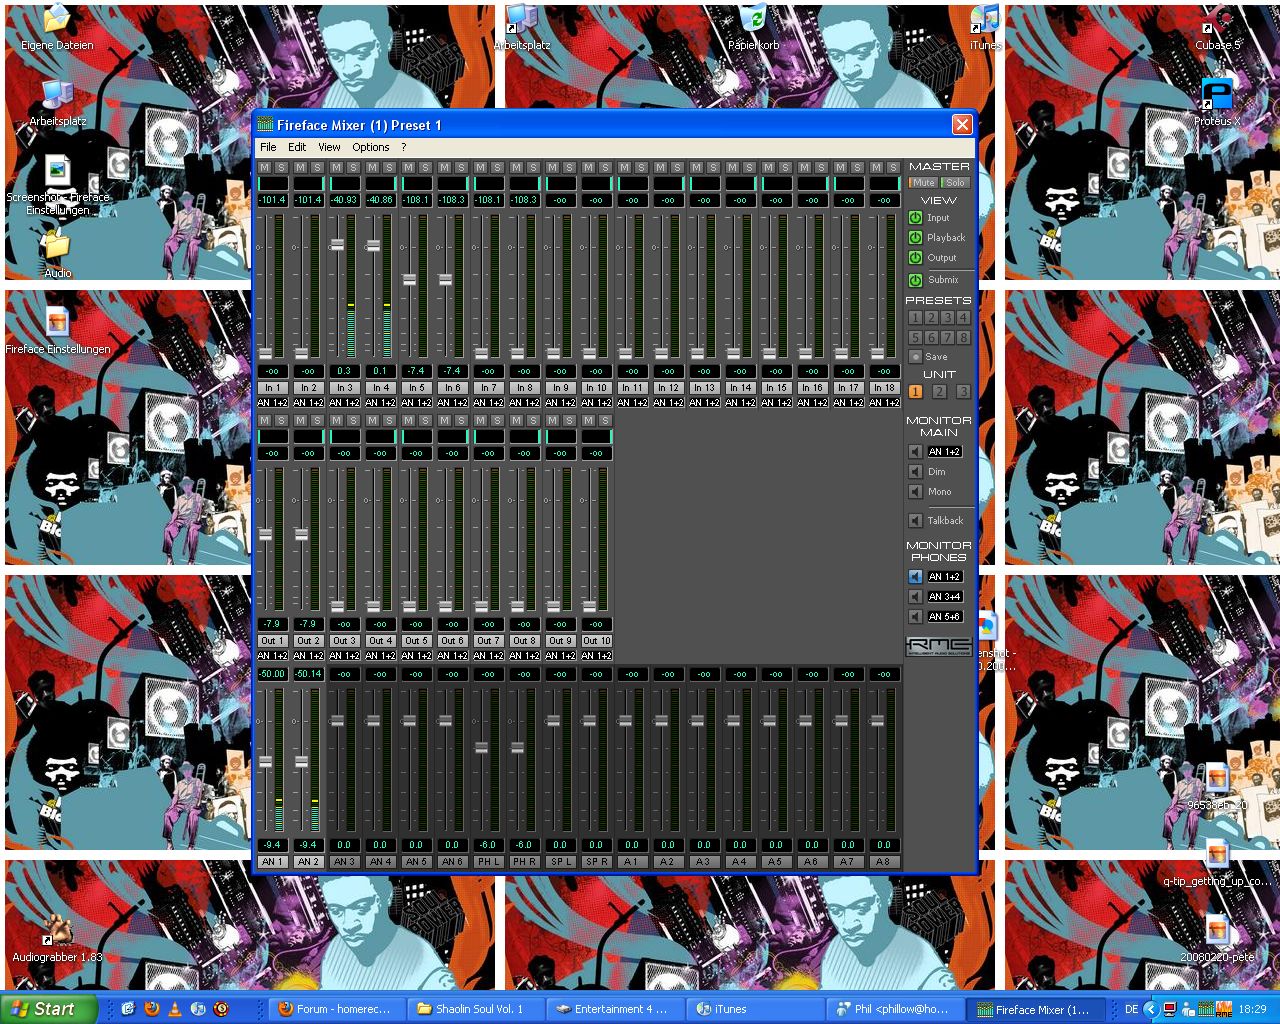
Task: Toggle the Master Mute button
Action: [x=923, y=183]
